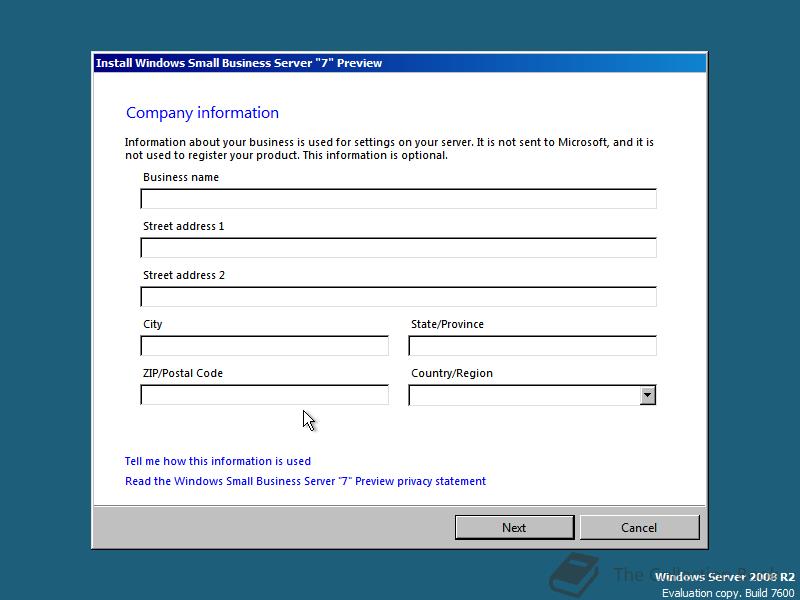
Task: Click the Business name input field
Action: point(398,198)
